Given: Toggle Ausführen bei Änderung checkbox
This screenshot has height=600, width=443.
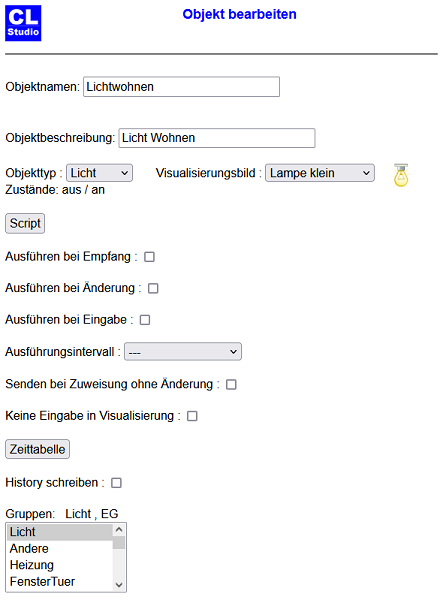Looking at the screenshot, I should tap(153, 288).
